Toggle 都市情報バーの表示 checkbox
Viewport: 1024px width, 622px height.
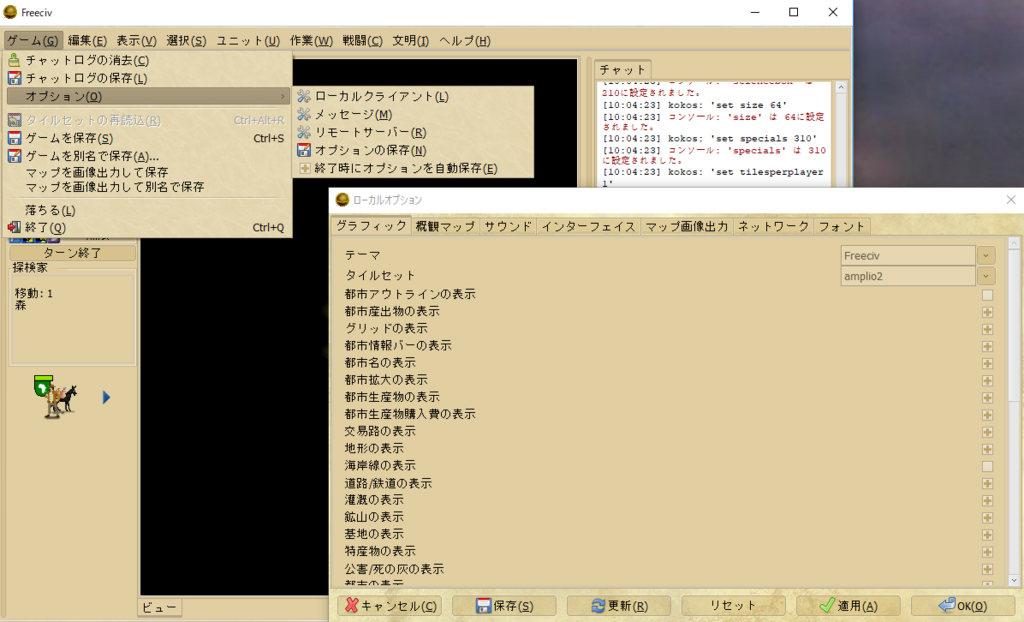tap(987, 346)
